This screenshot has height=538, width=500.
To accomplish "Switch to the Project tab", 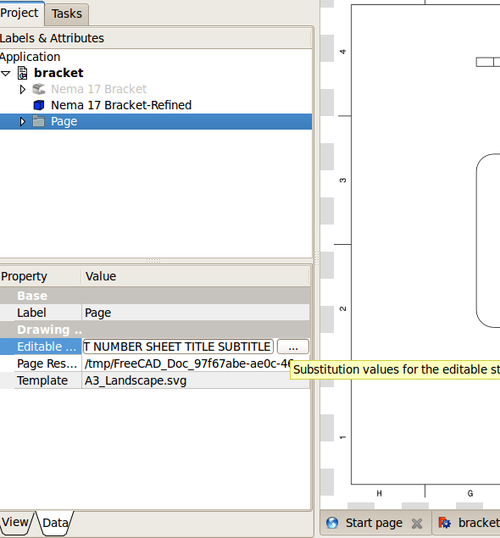I will tap(20, 13).
